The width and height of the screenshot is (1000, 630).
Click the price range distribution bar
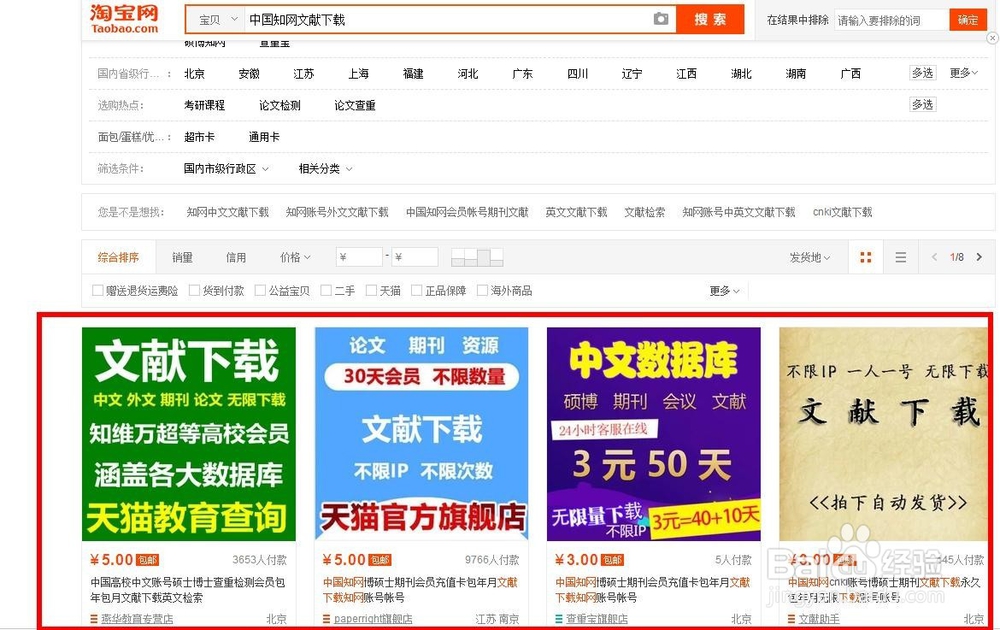(x=477, y=257)
